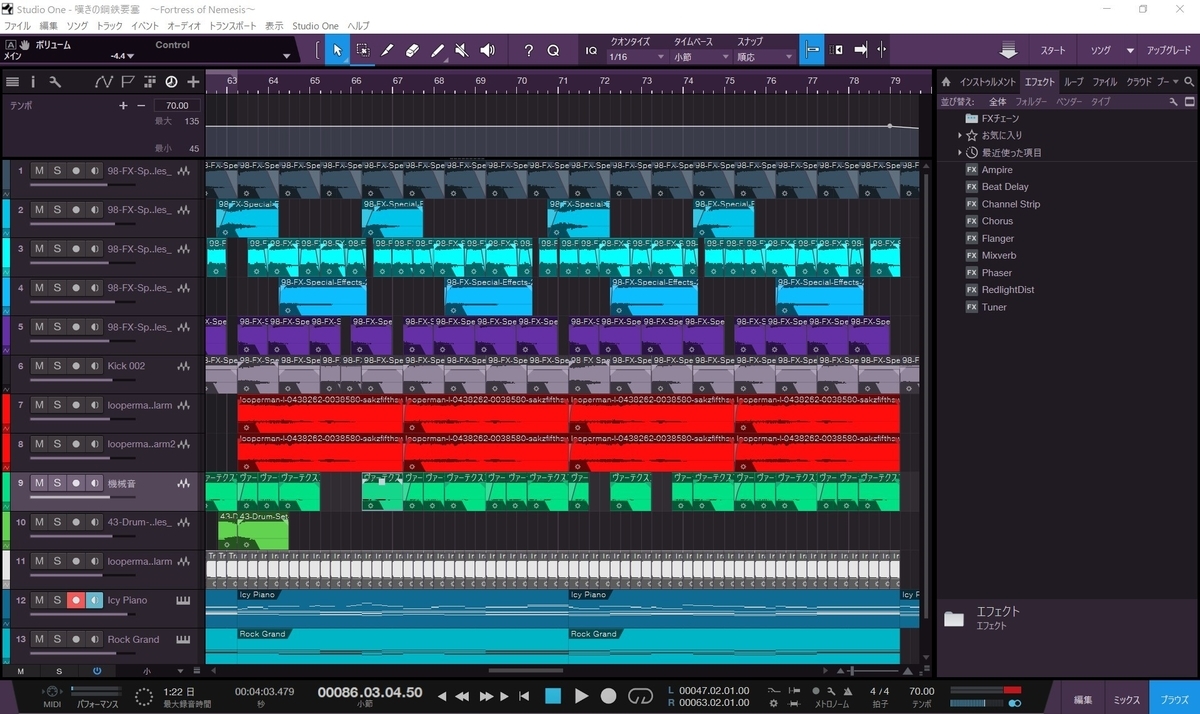Open the track list icon
Viewport: 1200px width, 714px height.
13,82
